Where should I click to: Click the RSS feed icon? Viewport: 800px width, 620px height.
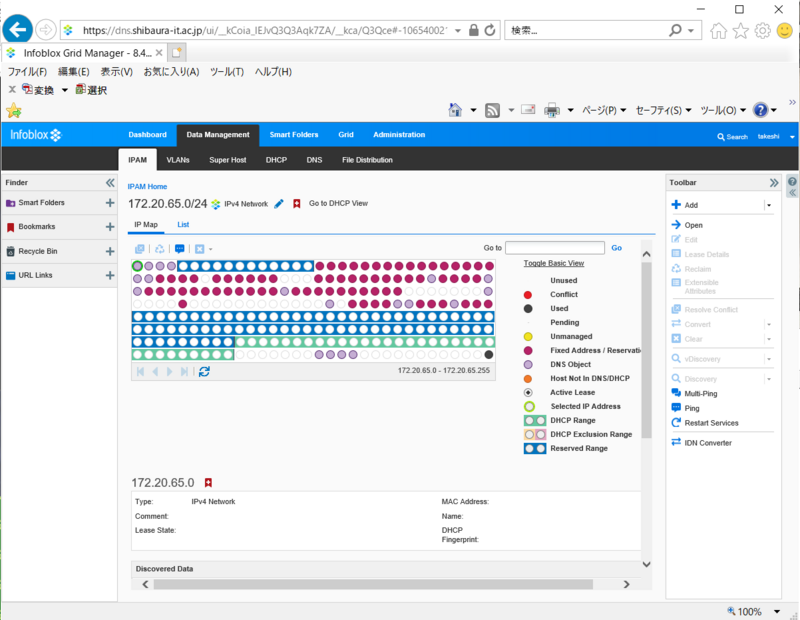(492, 110)
